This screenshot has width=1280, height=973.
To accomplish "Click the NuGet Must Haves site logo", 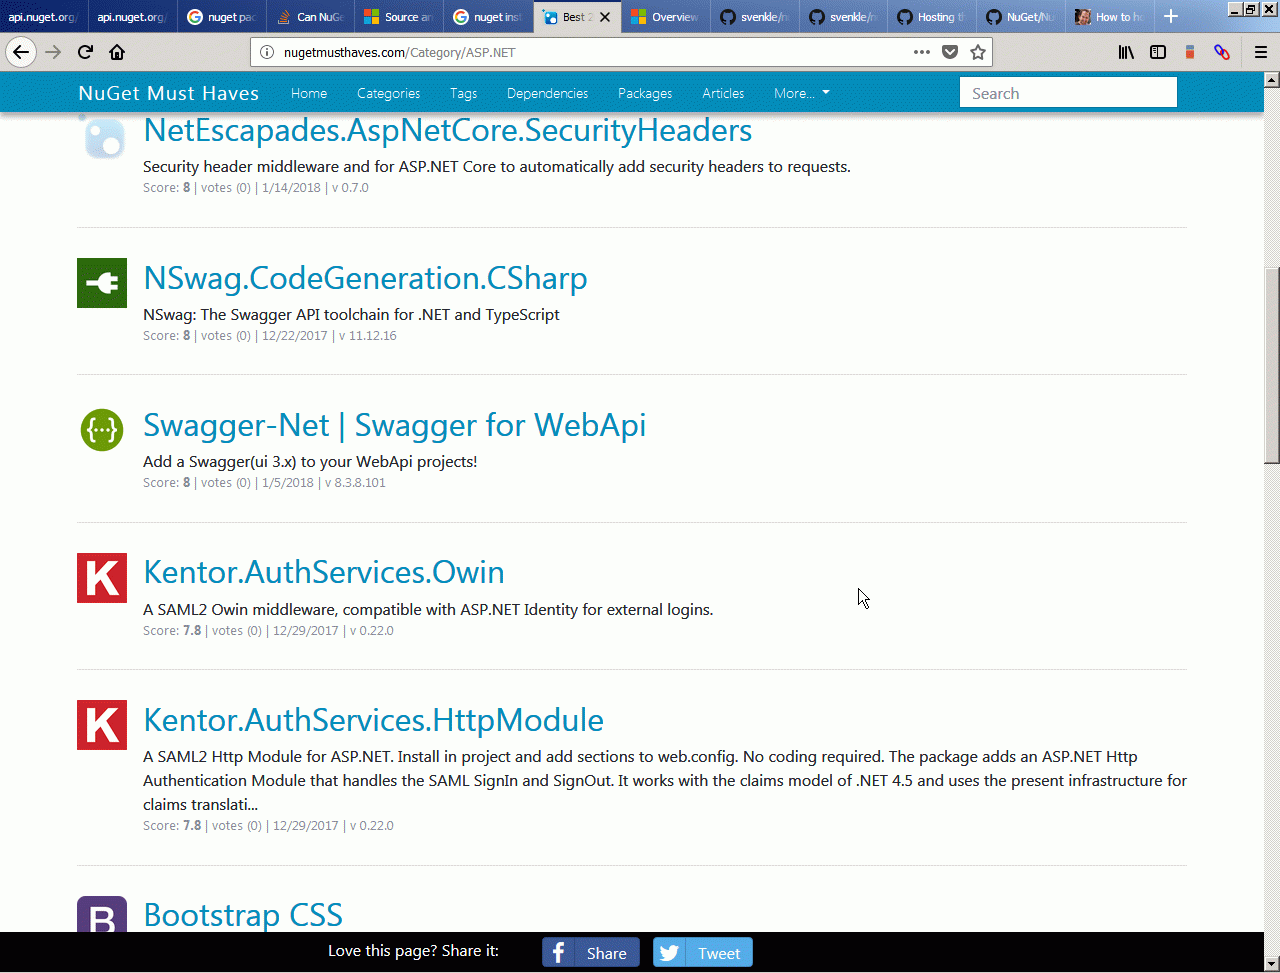I will tap(169, 93).
